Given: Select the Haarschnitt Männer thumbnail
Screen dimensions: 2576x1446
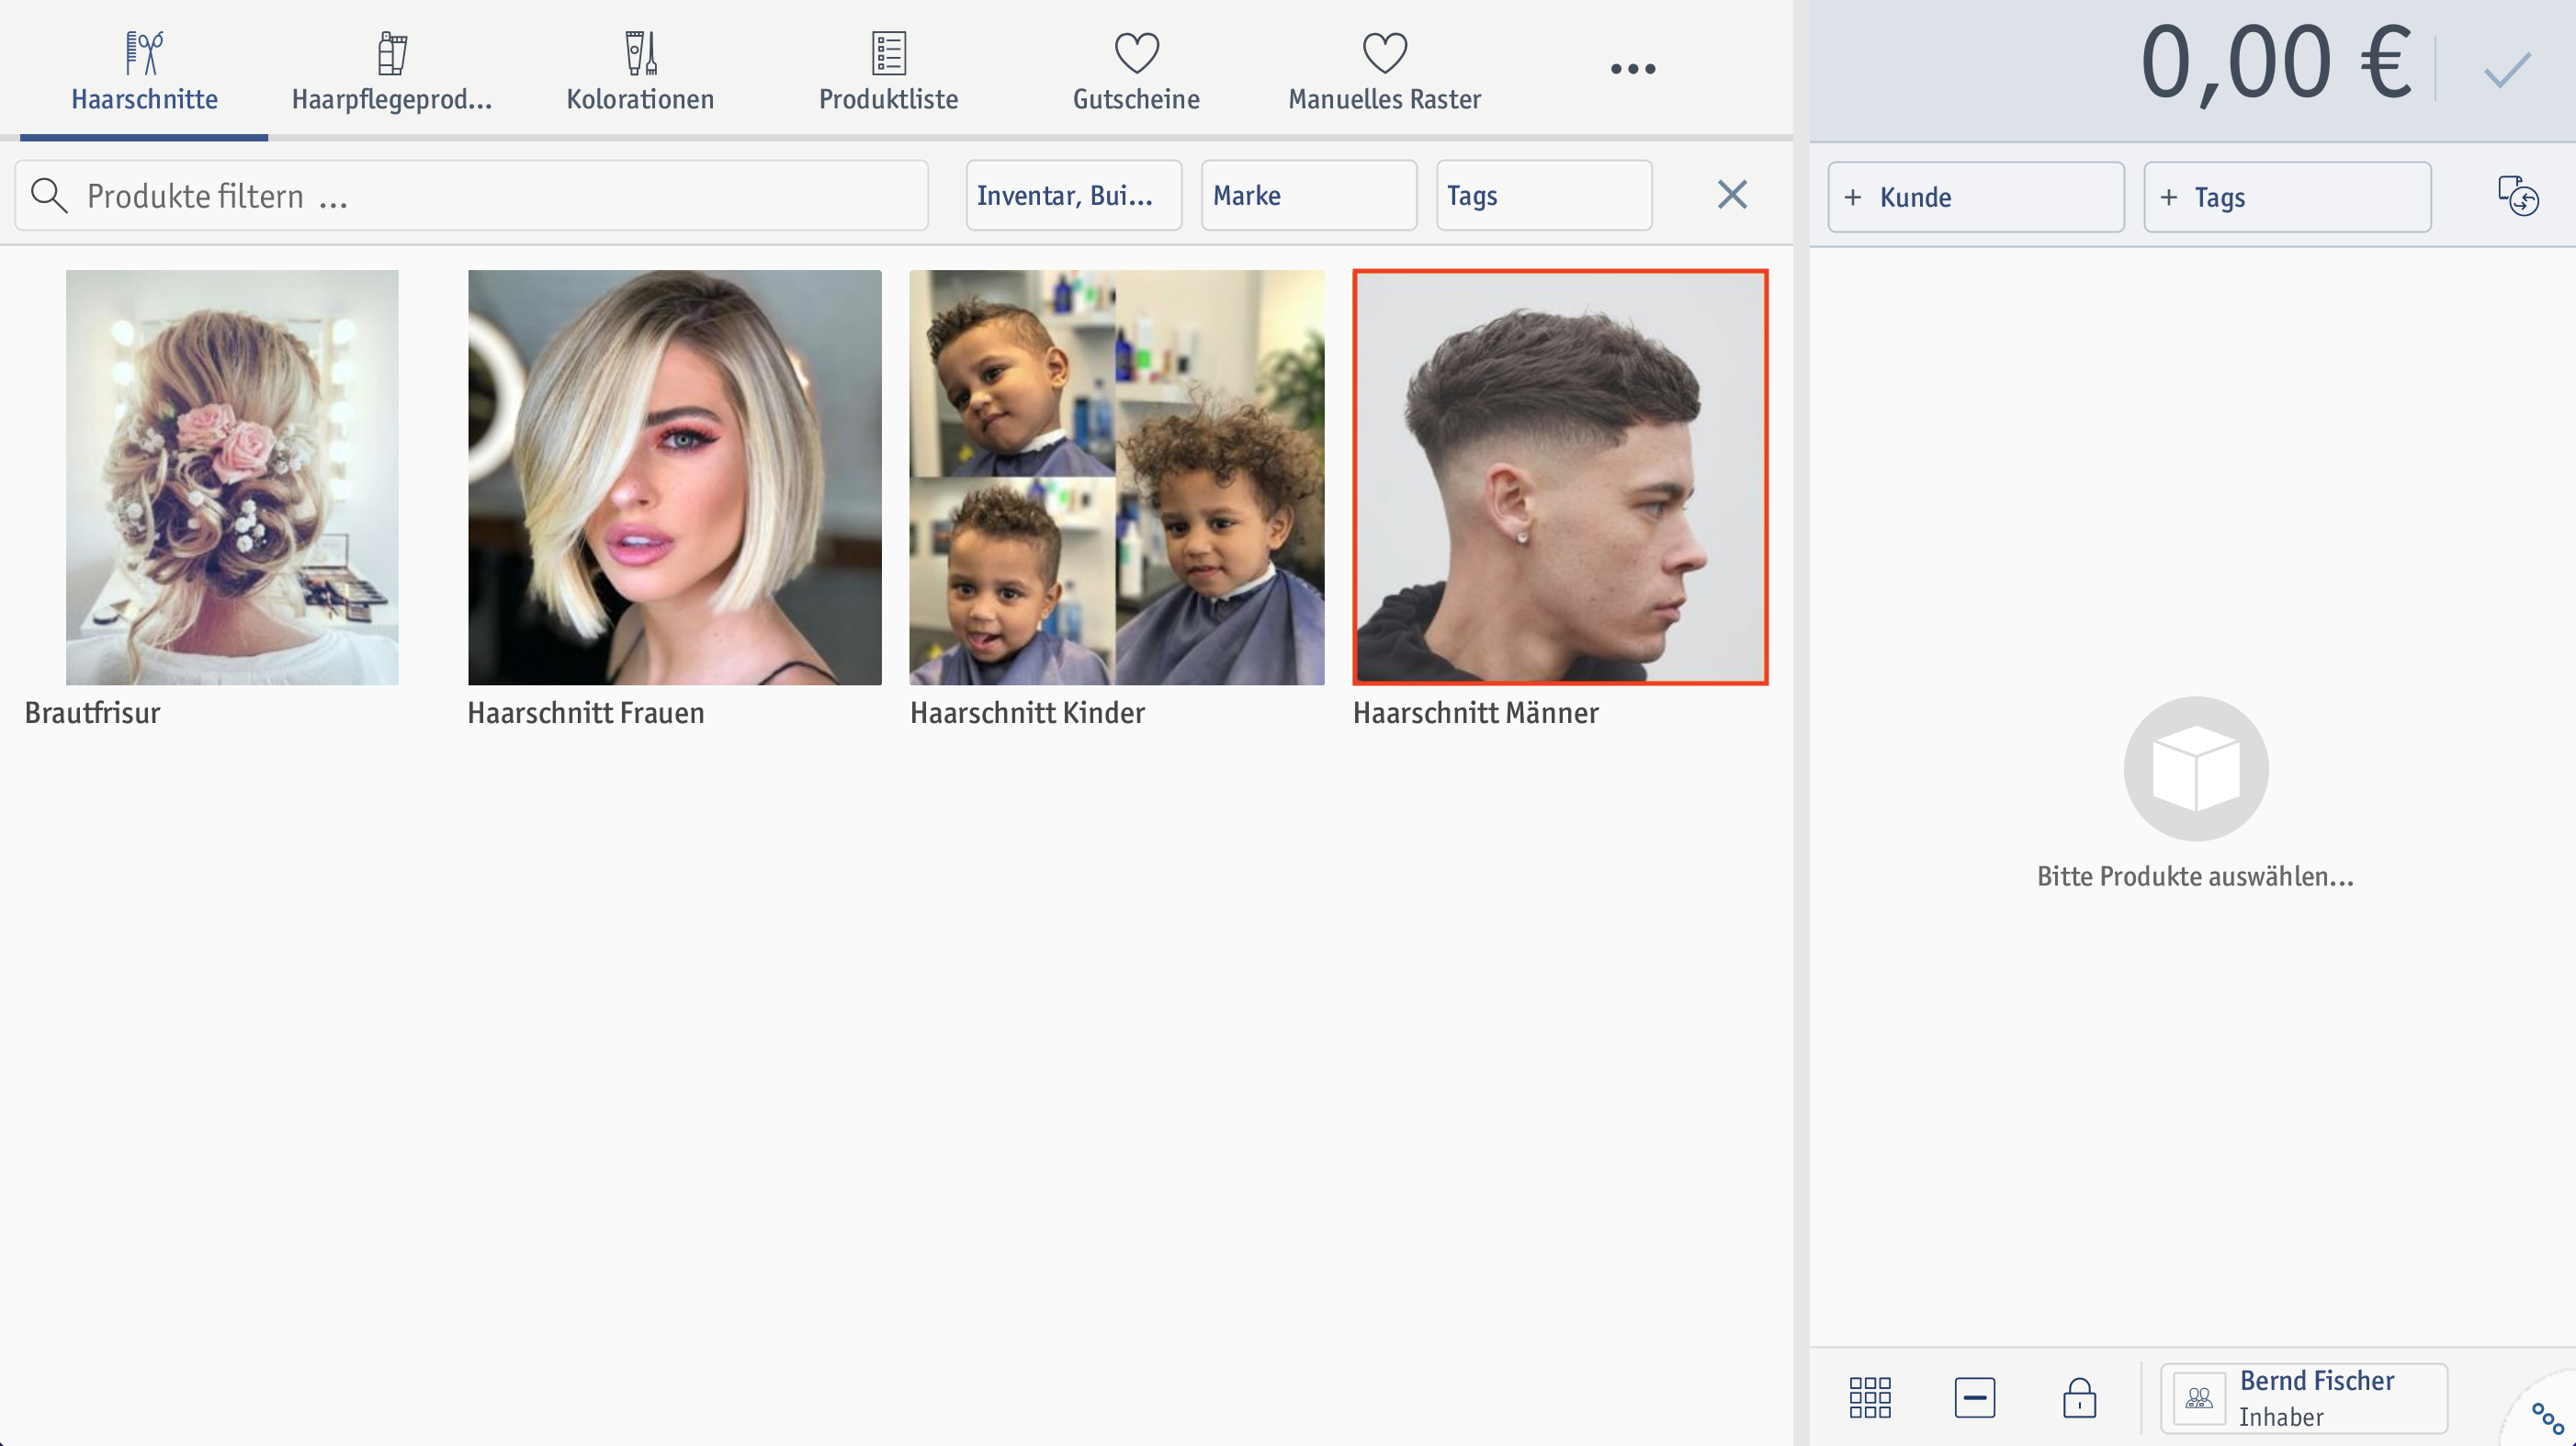Looking at the screenshot, I should pyautogui.click(x=1560, y=477).
